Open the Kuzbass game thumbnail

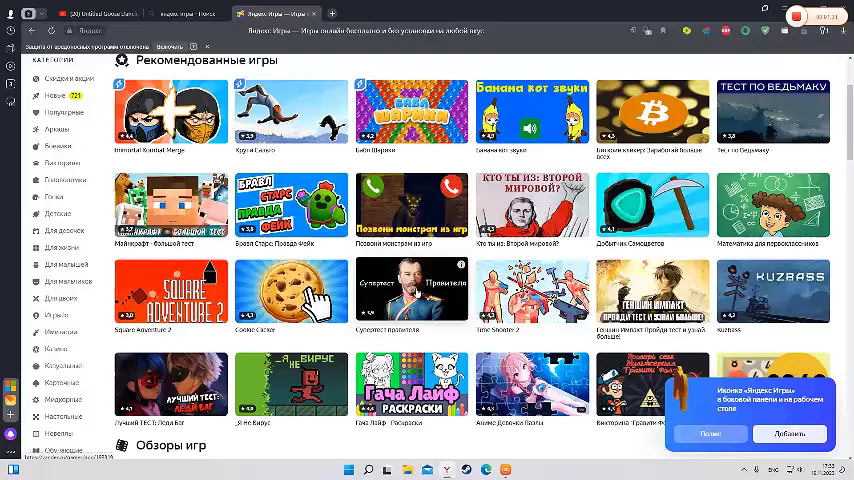tap(773, 291)
